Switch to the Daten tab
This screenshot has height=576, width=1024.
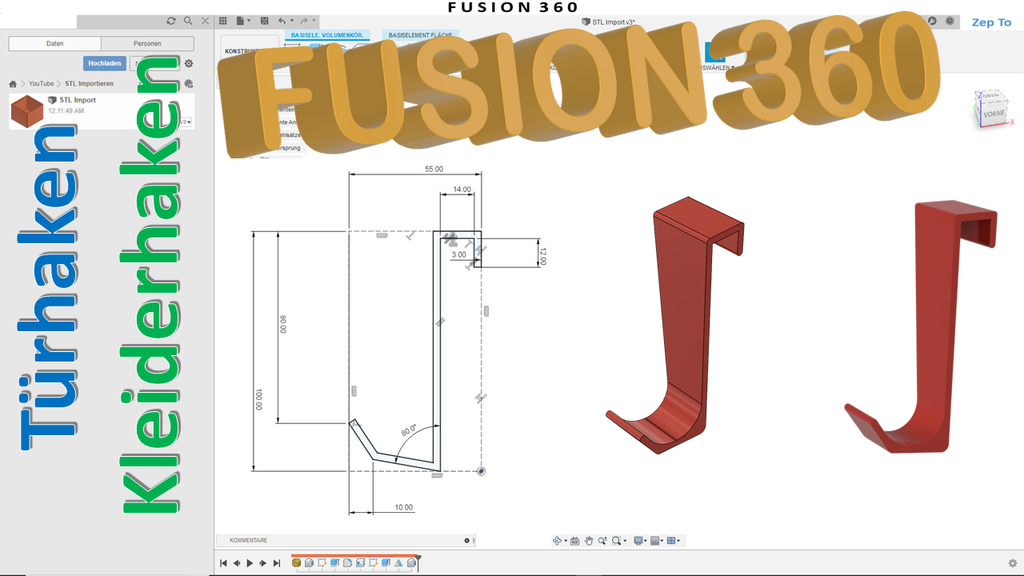pyautogui.click(x=55, y=44)
